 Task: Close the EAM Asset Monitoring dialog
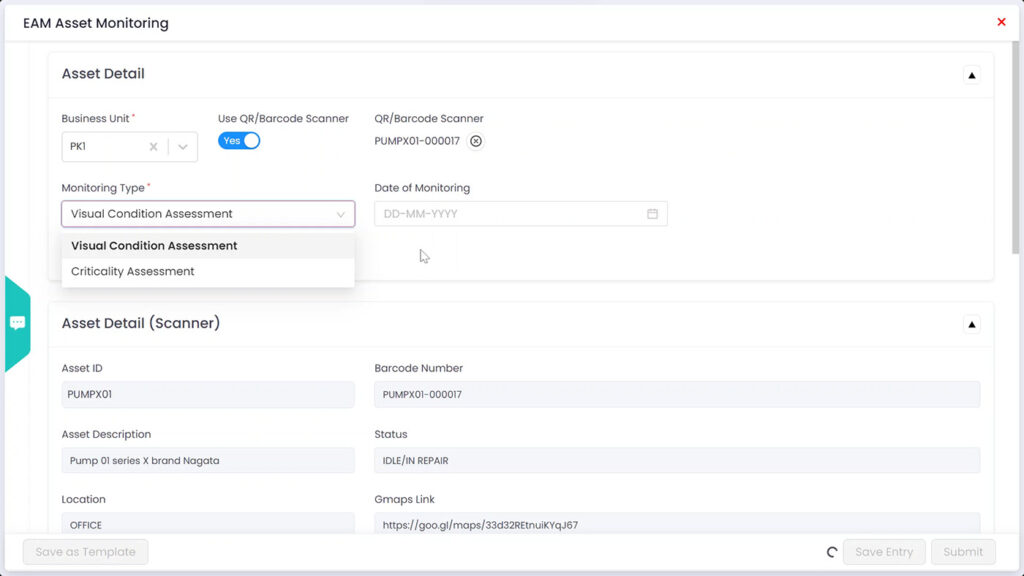point(1001,21)
